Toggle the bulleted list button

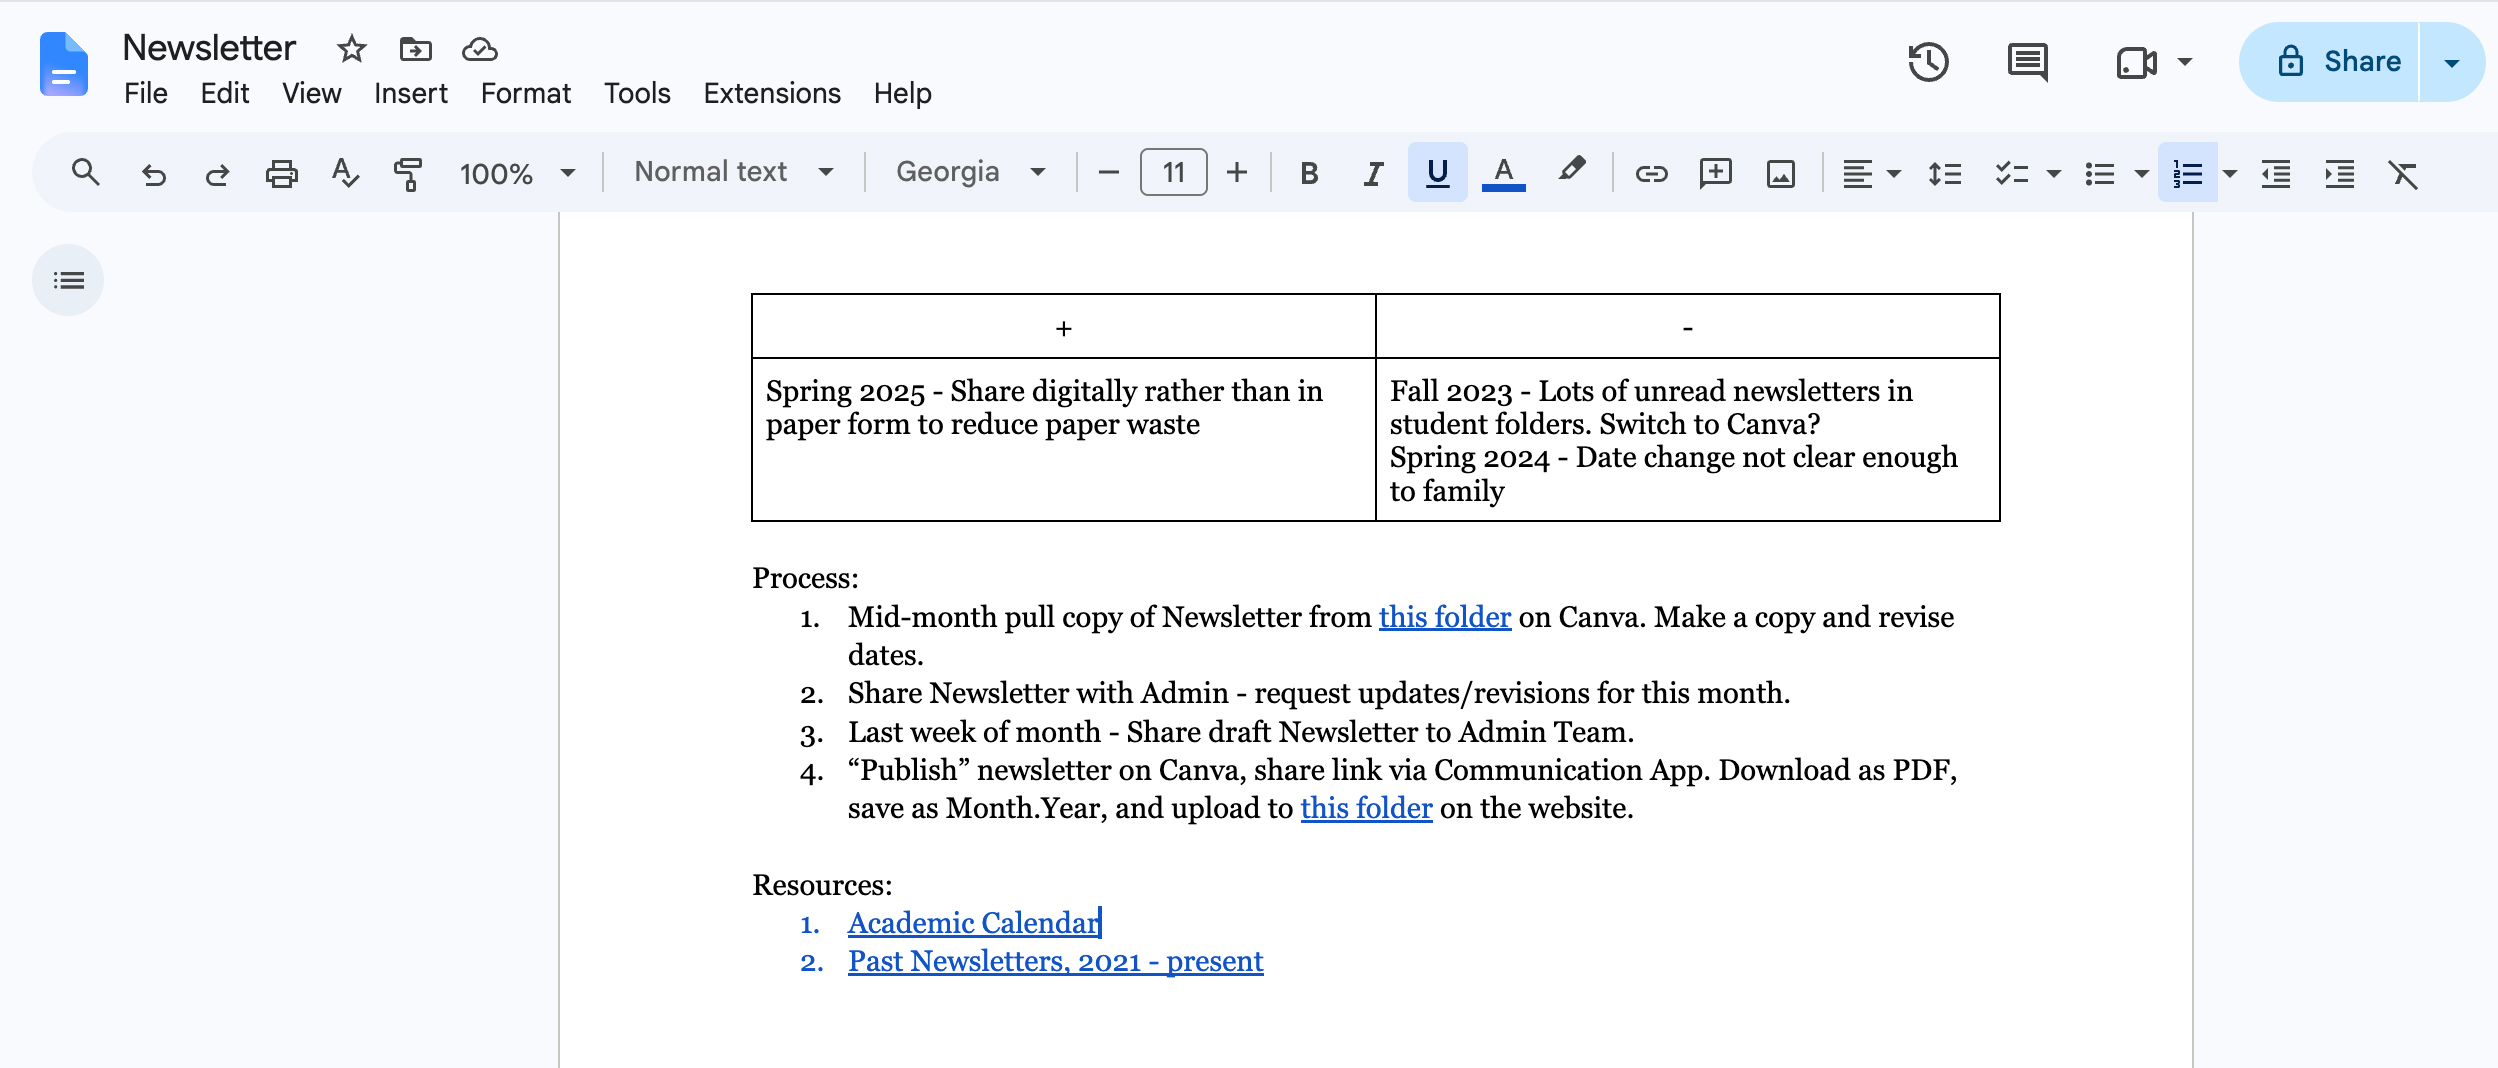pyautogui.click(x=2100, y=174)
